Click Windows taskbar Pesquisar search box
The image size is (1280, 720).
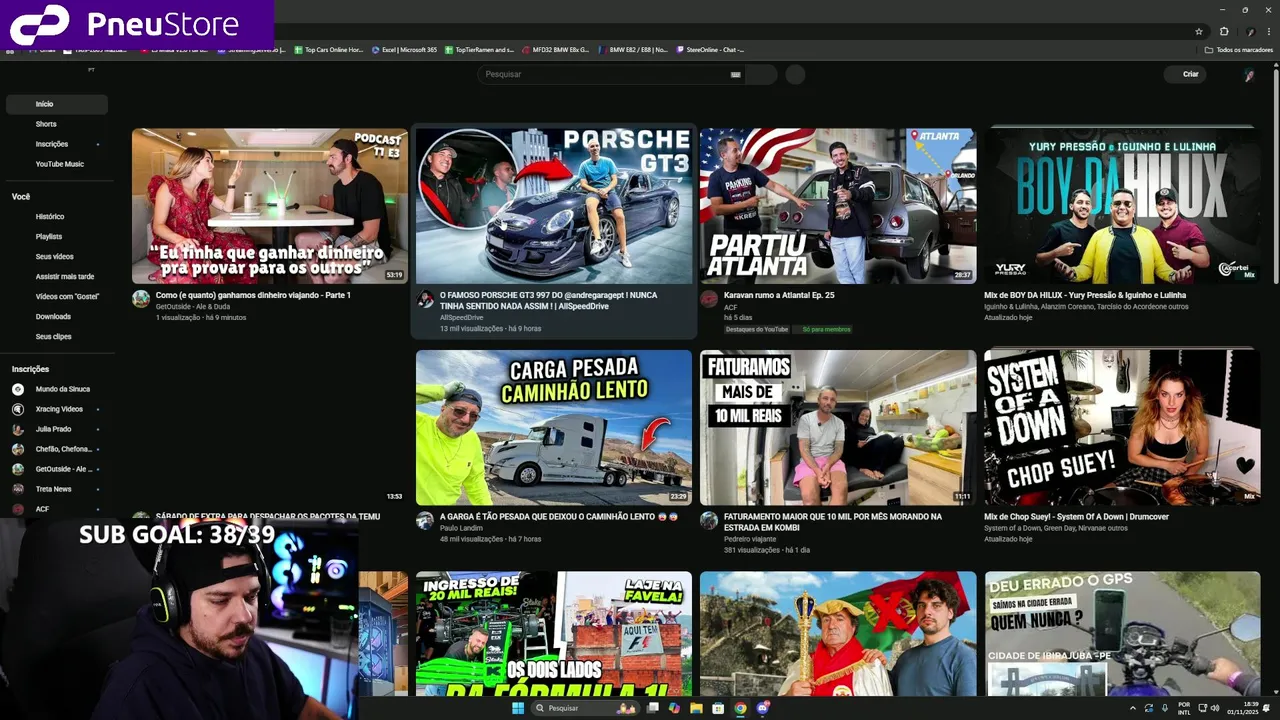586,708
